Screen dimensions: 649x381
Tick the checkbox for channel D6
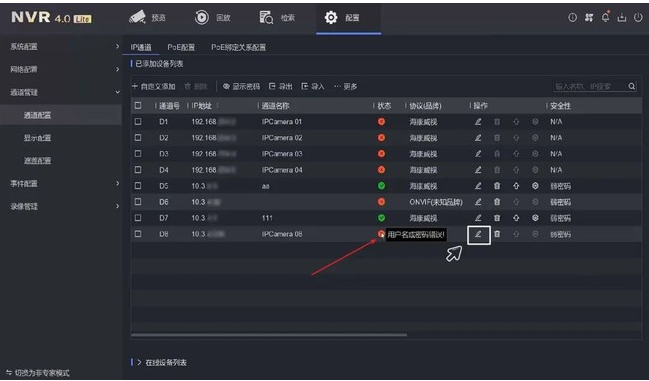pyautogui.click(x=138, y=202)
